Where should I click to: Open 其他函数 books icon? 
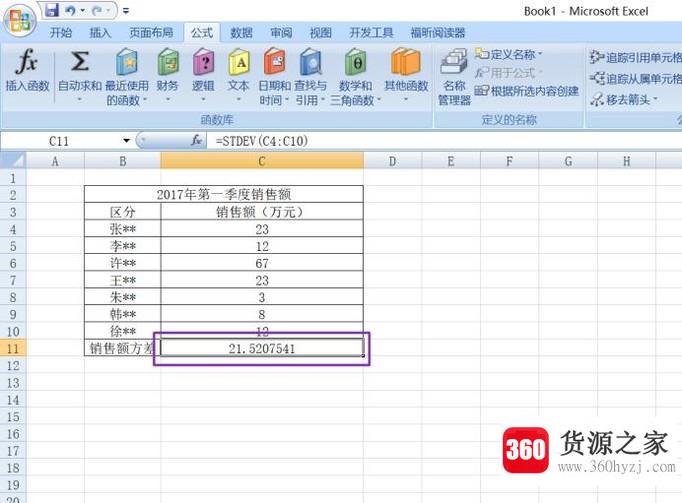click(406, 61)
